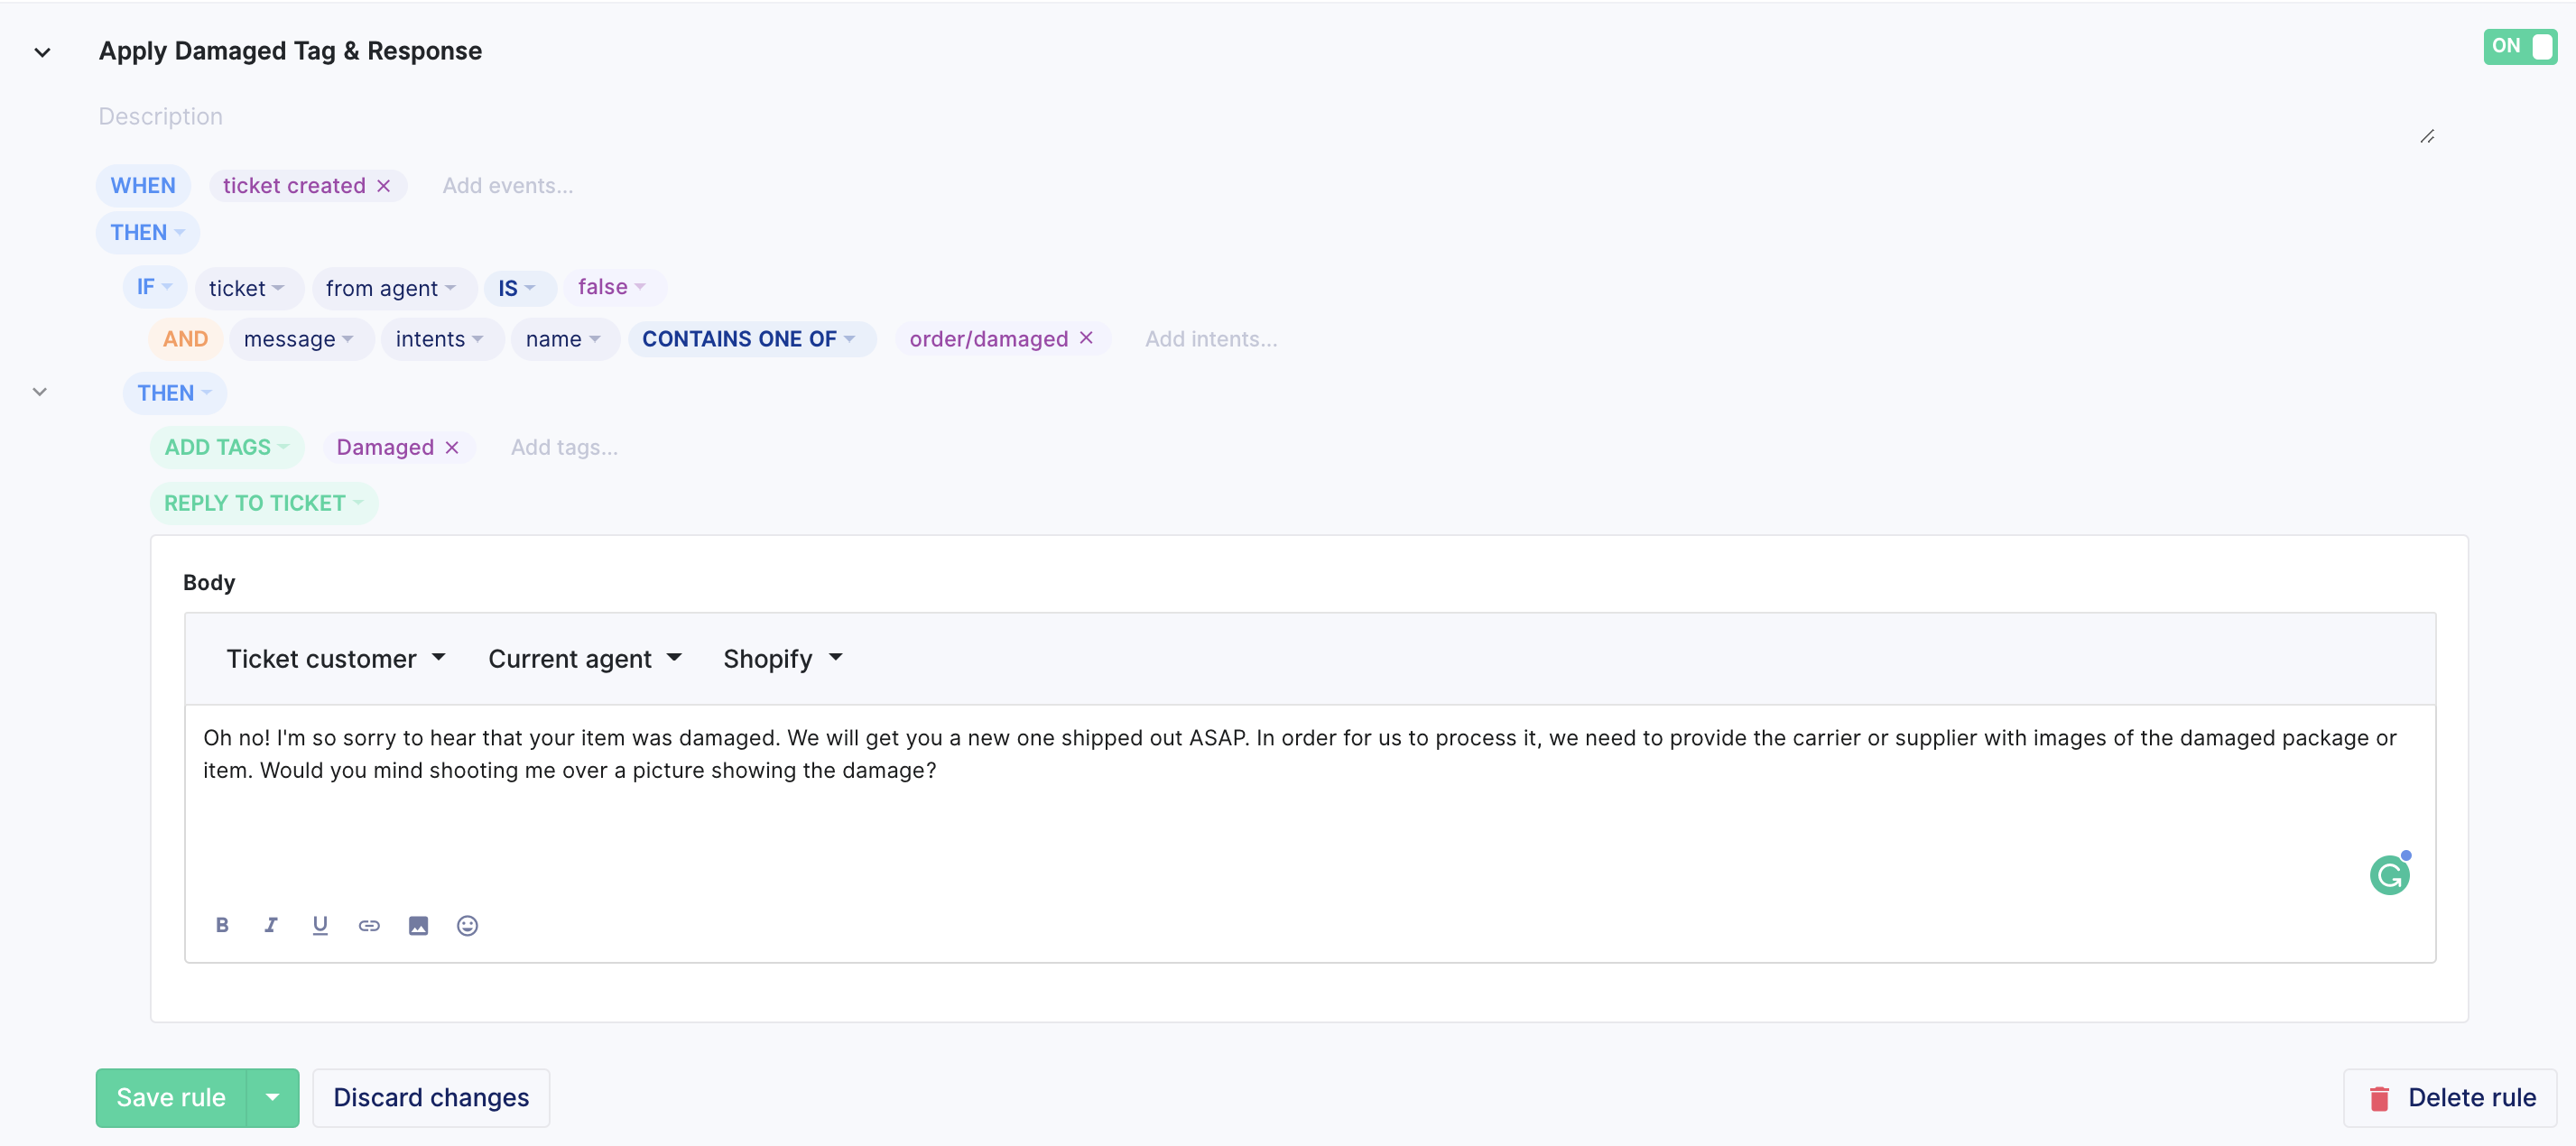This screenshot has height=1146, width=2576.
Task: Open the ADD TAGS action dropdown
Action: 227,447
